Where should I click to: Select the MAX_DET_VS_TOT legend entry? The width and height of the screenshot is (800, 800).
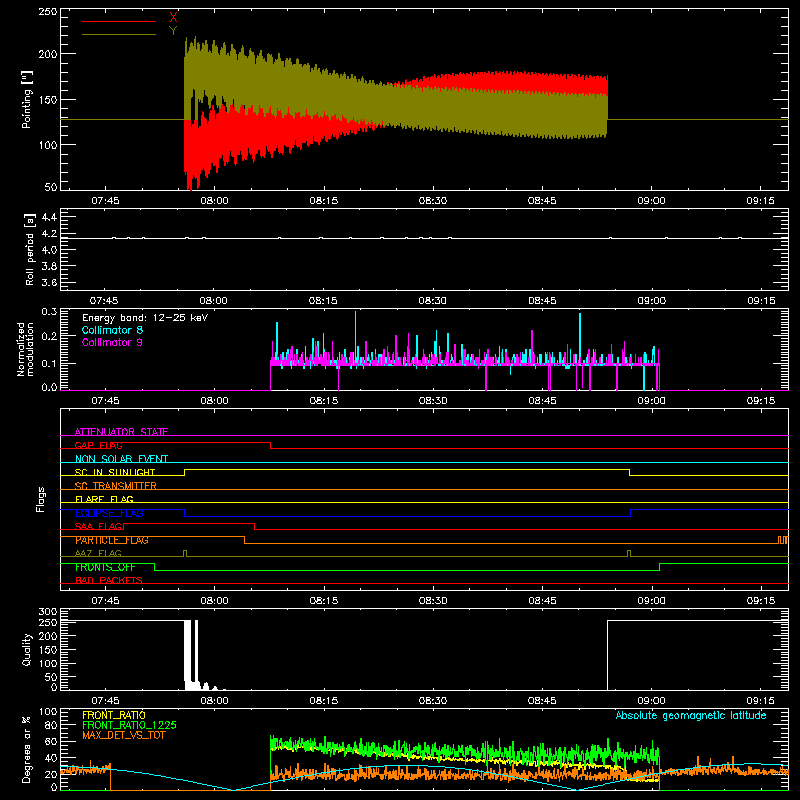coord(124,735)
